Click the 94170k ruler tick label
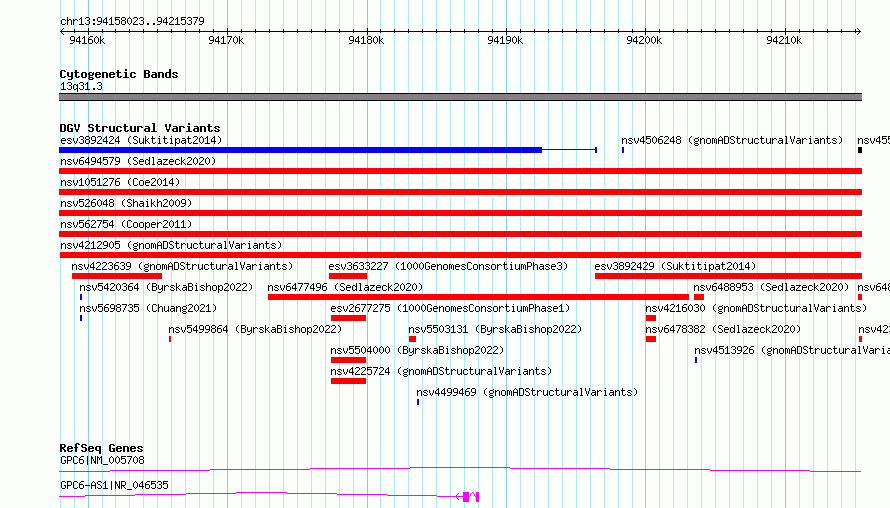This screenshot has height=508, width=890. tap(226, 40)
